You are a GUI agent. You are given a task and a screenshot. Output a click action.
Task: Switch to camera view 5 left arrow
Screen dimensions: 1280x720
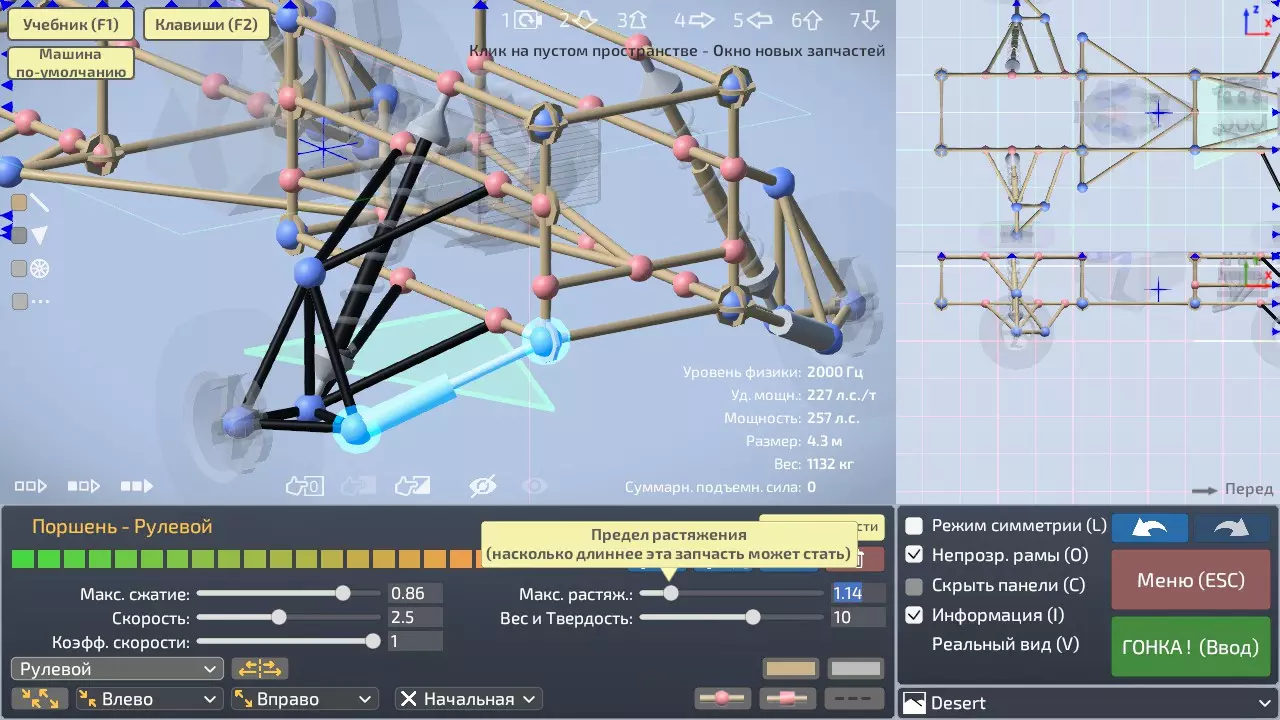[753, 20]
